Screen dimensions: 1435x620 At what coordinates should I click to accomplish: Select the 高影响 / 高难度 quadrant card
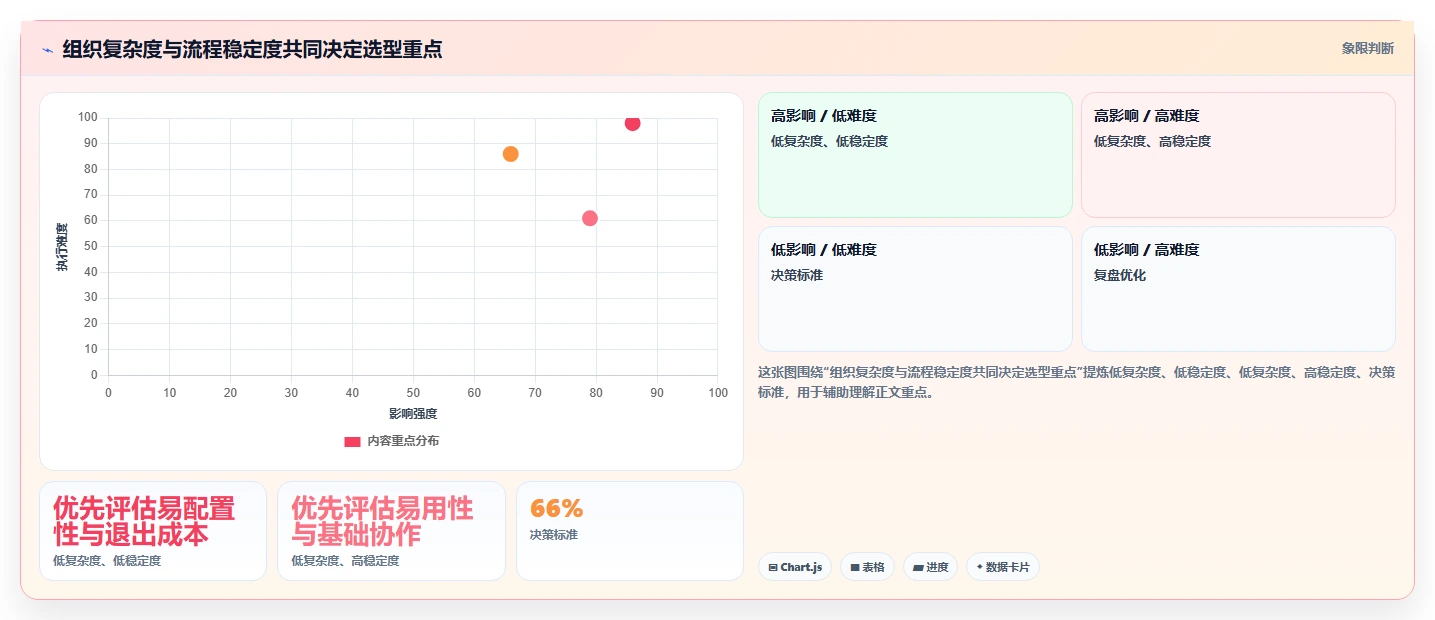pos(1238,155)
